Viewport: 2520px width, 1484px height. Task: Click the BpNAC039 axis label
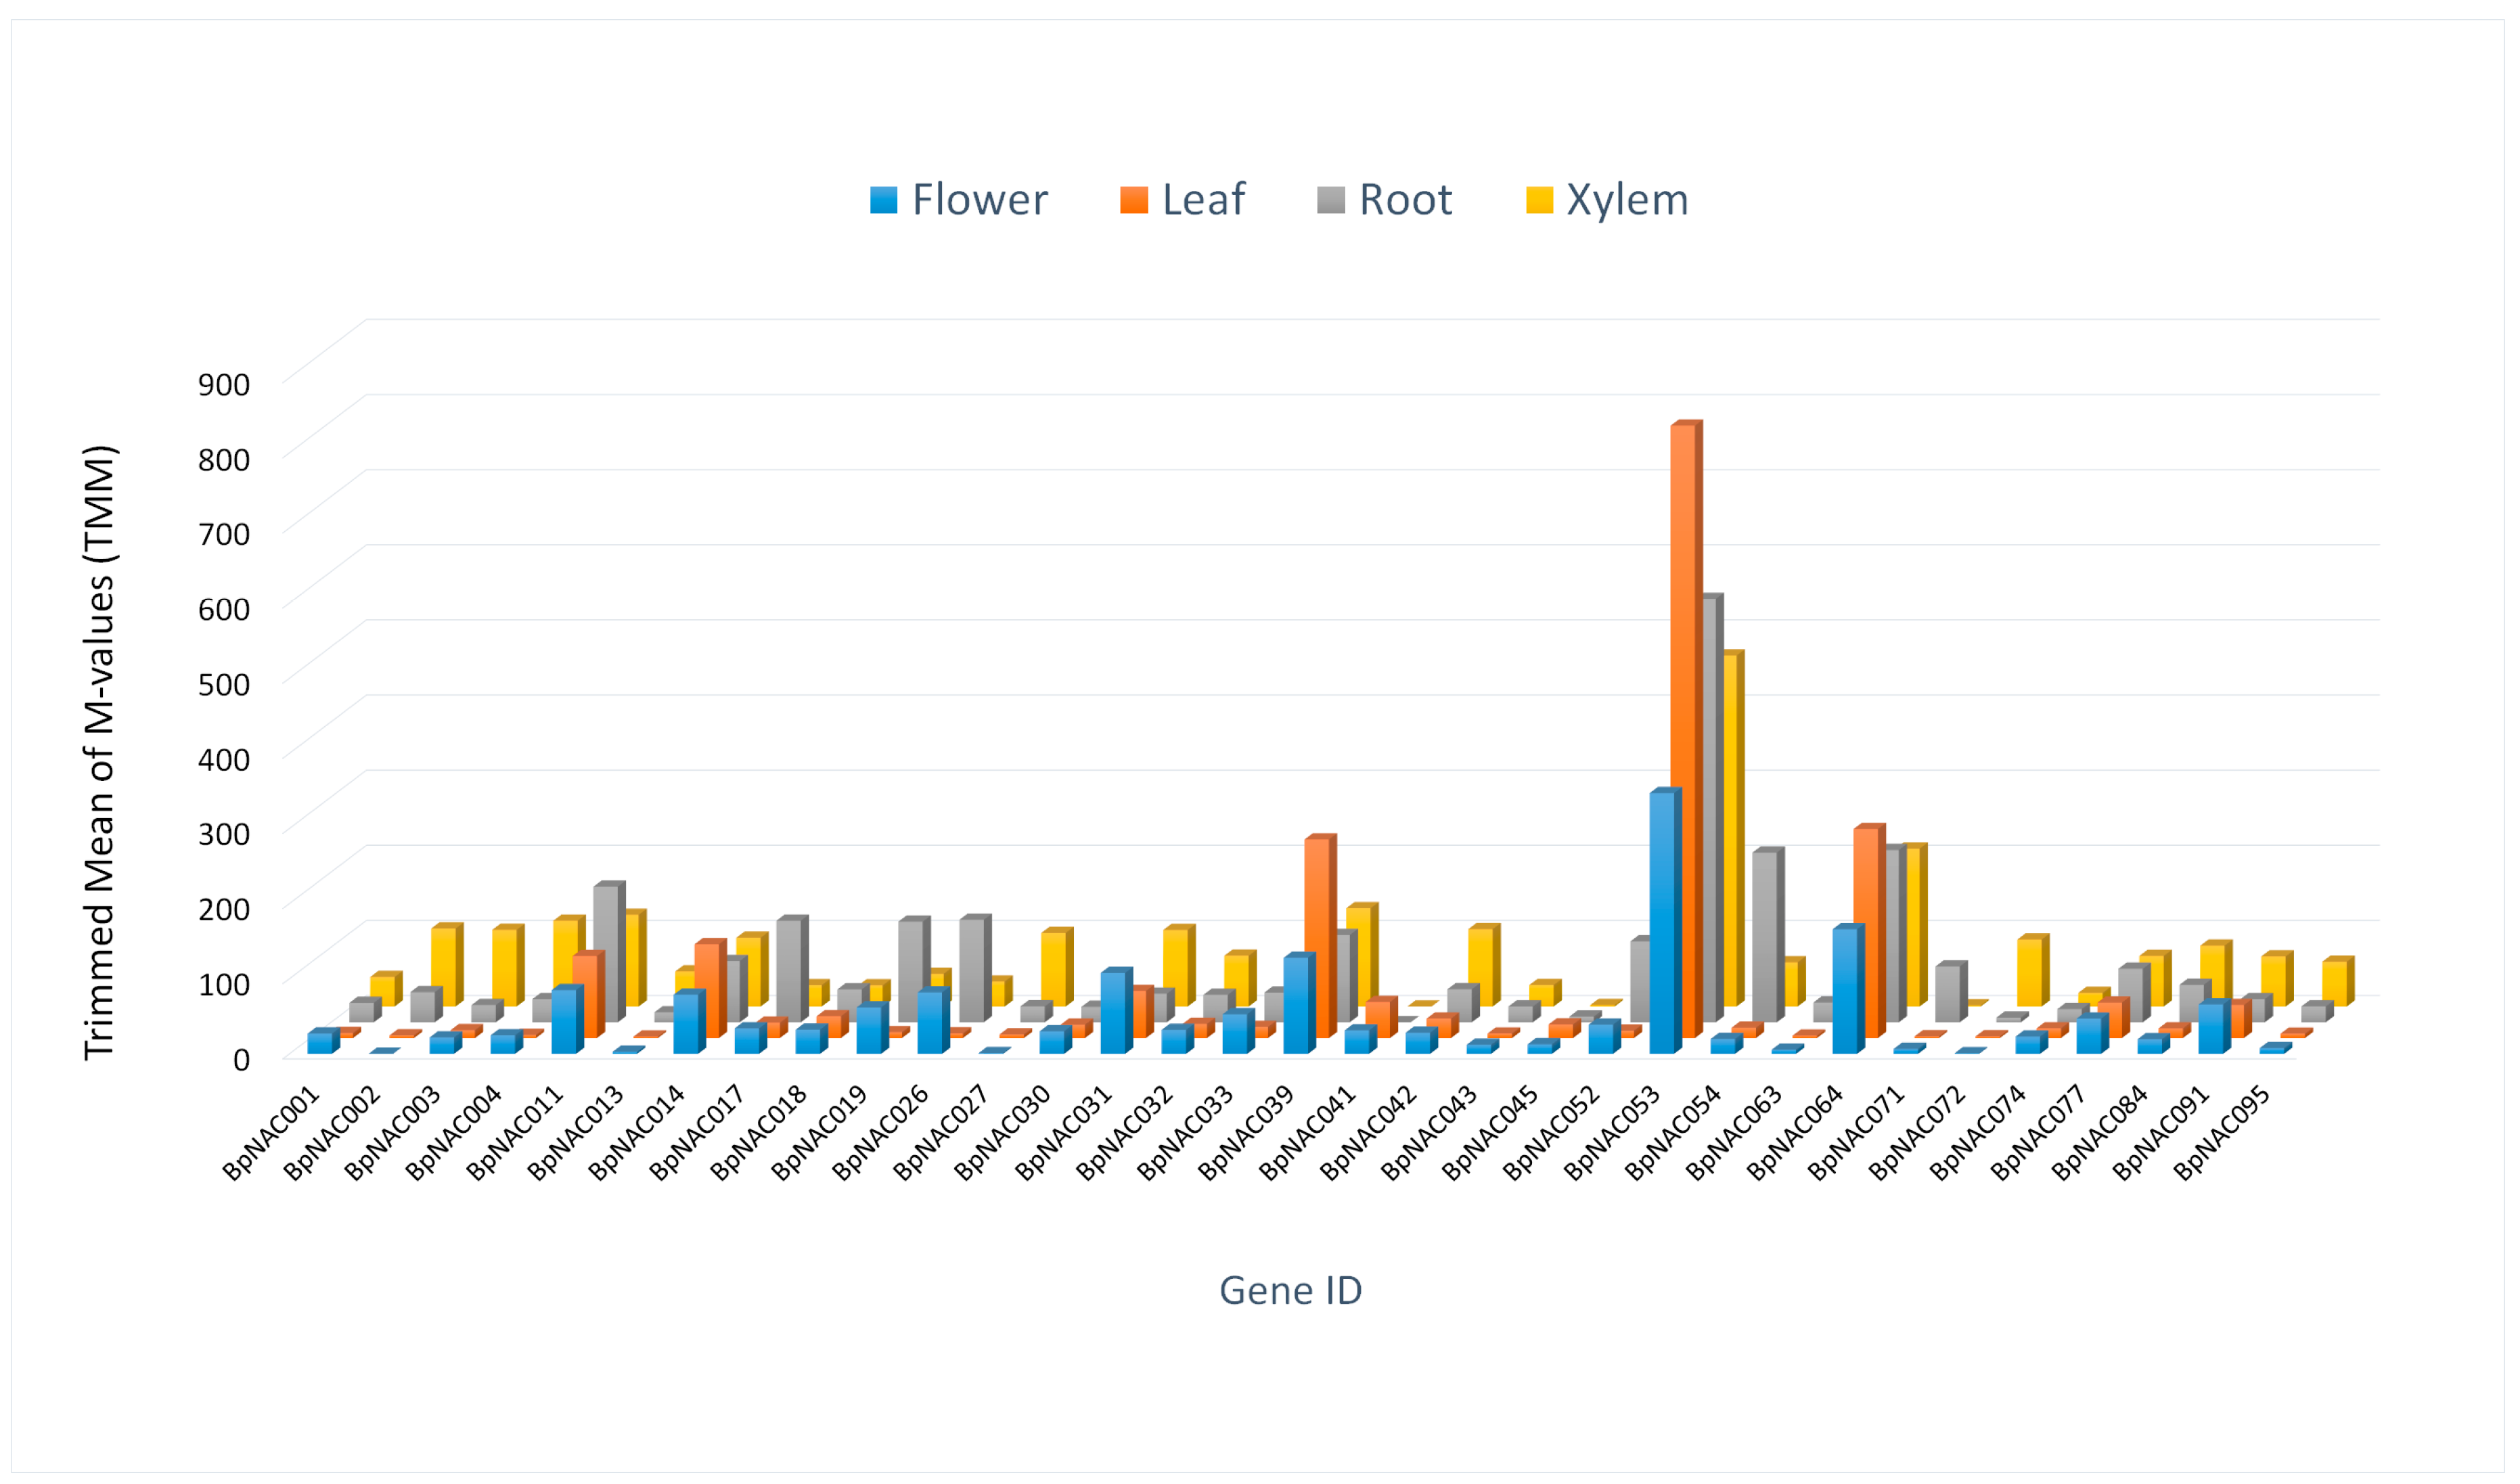pos(1247,1133)
